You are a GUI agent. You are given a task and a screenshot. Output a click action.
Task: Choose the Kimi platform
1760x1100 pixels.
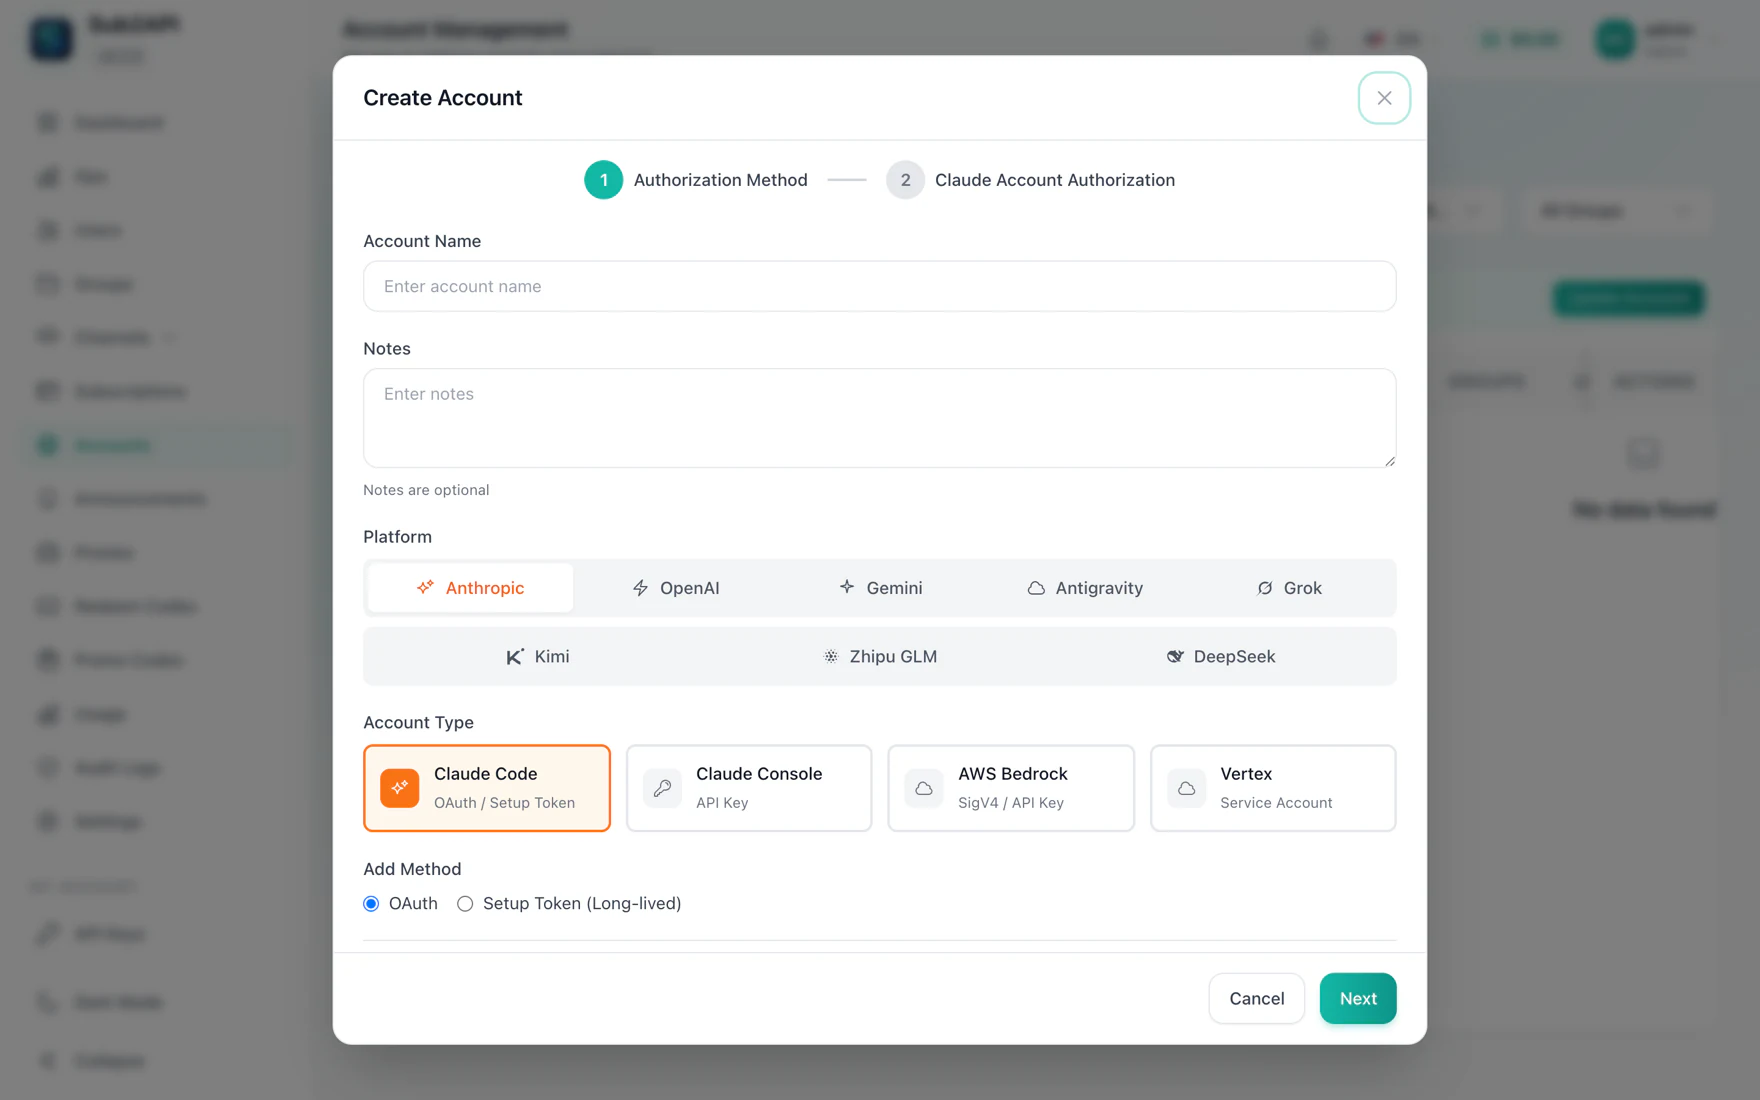pos(538,657)
